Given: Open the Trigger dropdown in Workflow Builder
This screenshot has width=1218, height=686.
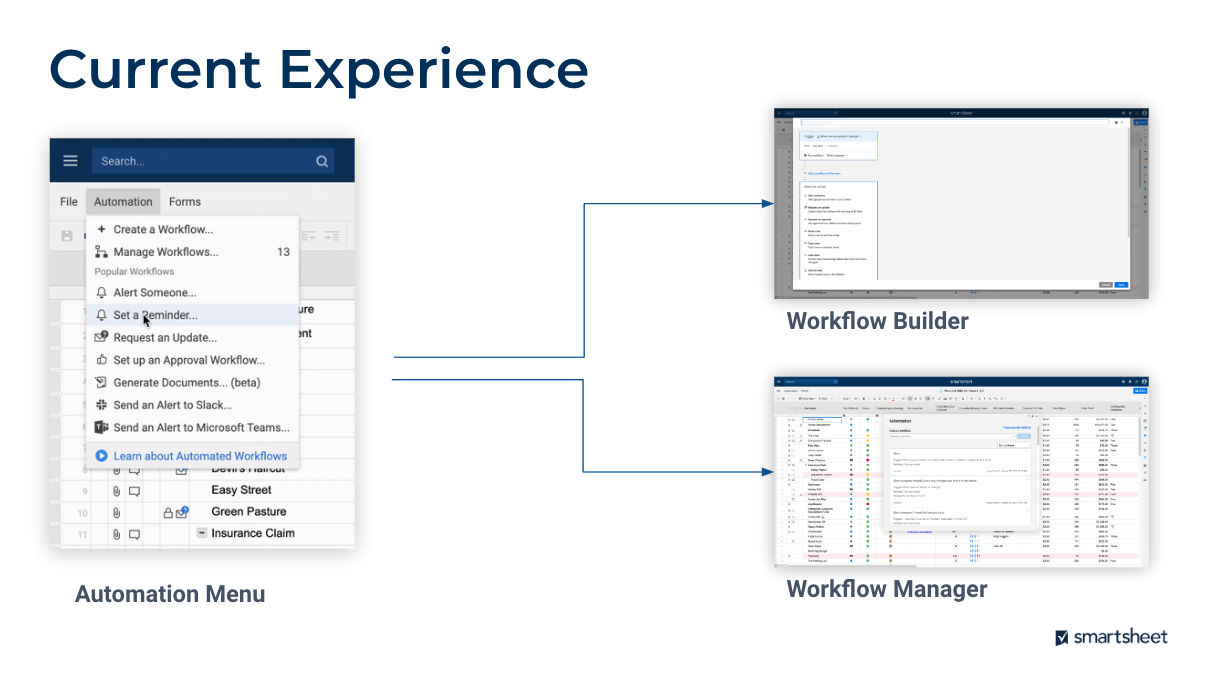Looking at the screenshot, I should pyautogui.click(x=839, y=136).
